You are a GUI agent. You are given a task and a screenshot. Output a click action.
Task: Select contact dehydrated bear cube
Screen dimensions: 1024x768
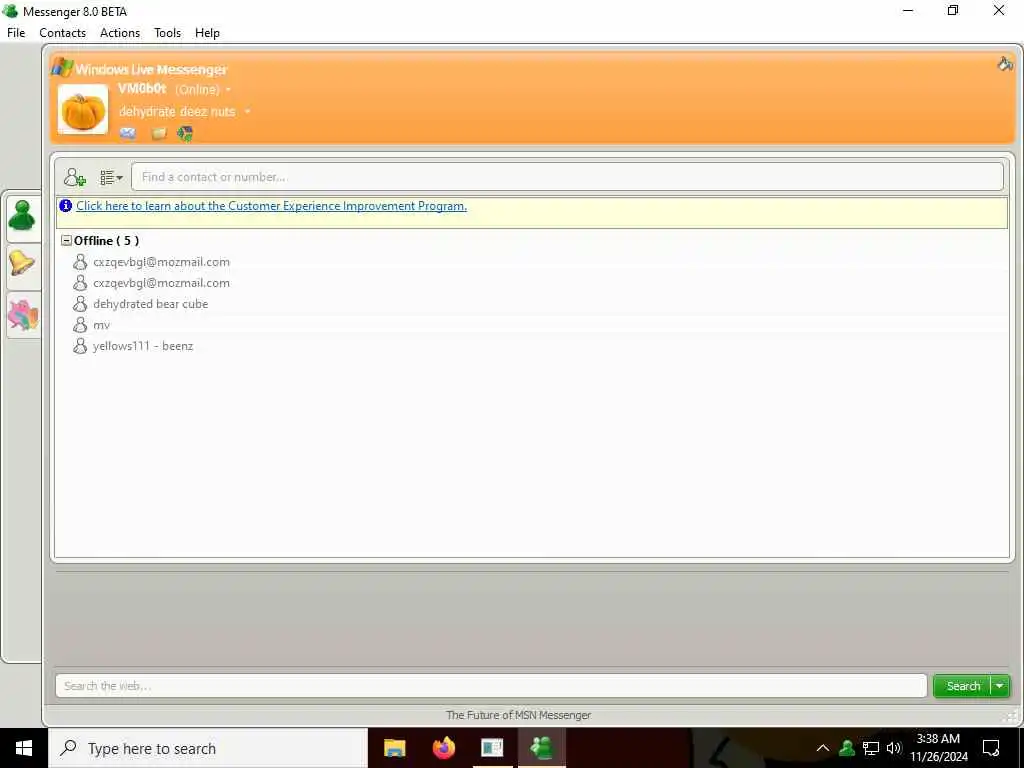pyautogui.click(x=150, y=304)
